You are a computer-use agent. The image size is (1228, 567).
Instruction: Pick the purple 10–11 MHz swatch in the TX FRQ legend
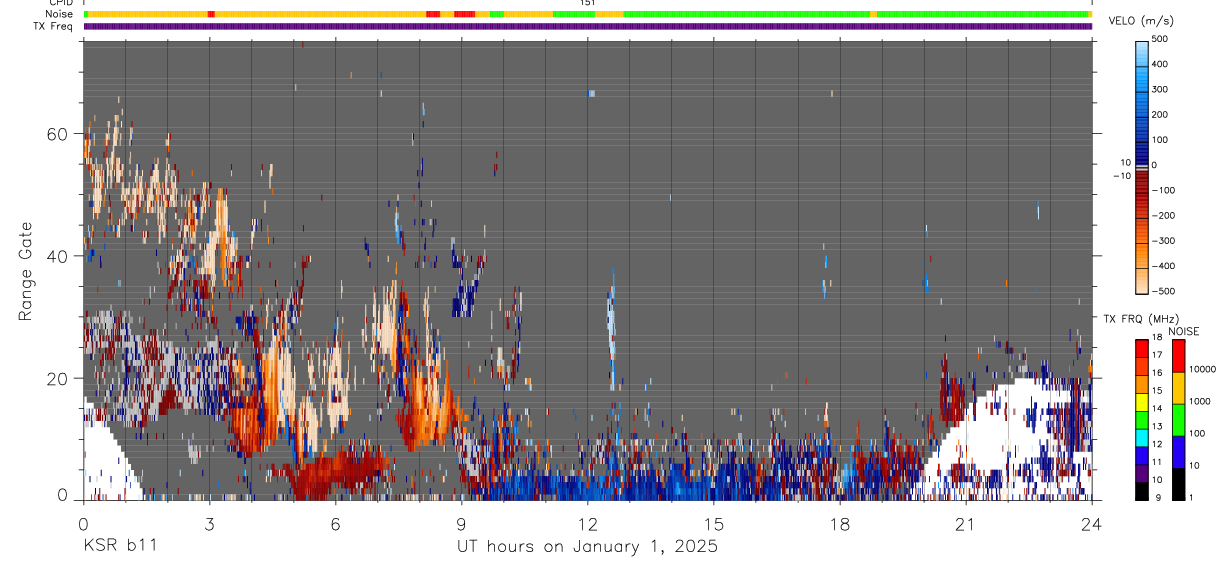pos(1142,472)
